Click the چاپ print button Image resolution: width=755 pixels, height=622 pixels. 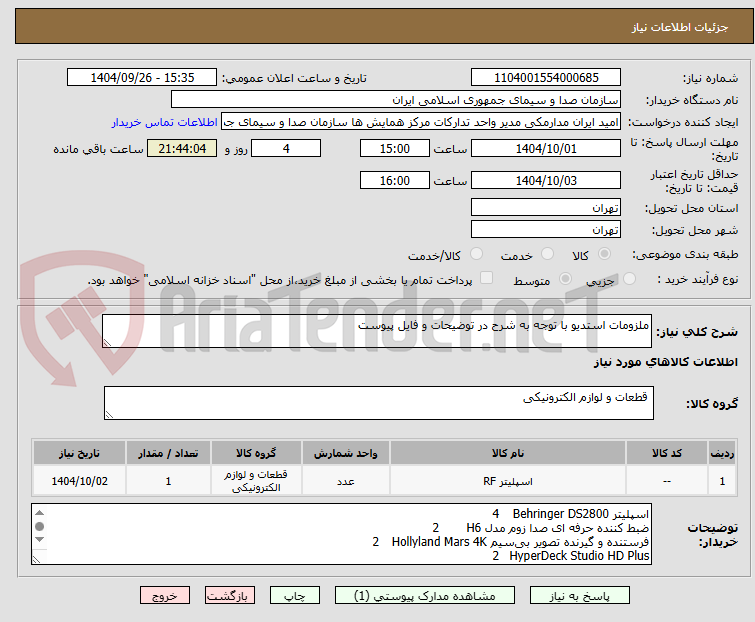click(x=295, y=596)
